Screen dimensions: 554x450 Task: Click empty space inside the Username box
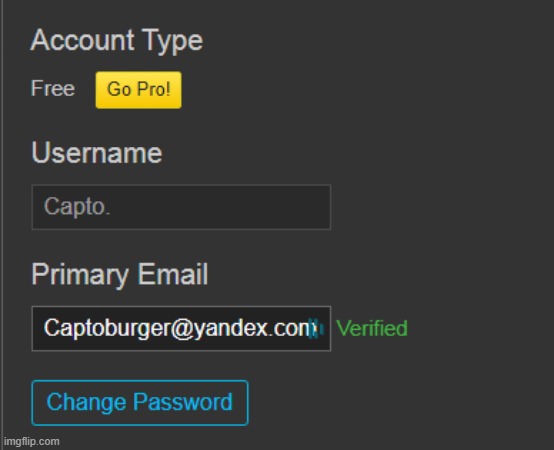click(221, 207)
